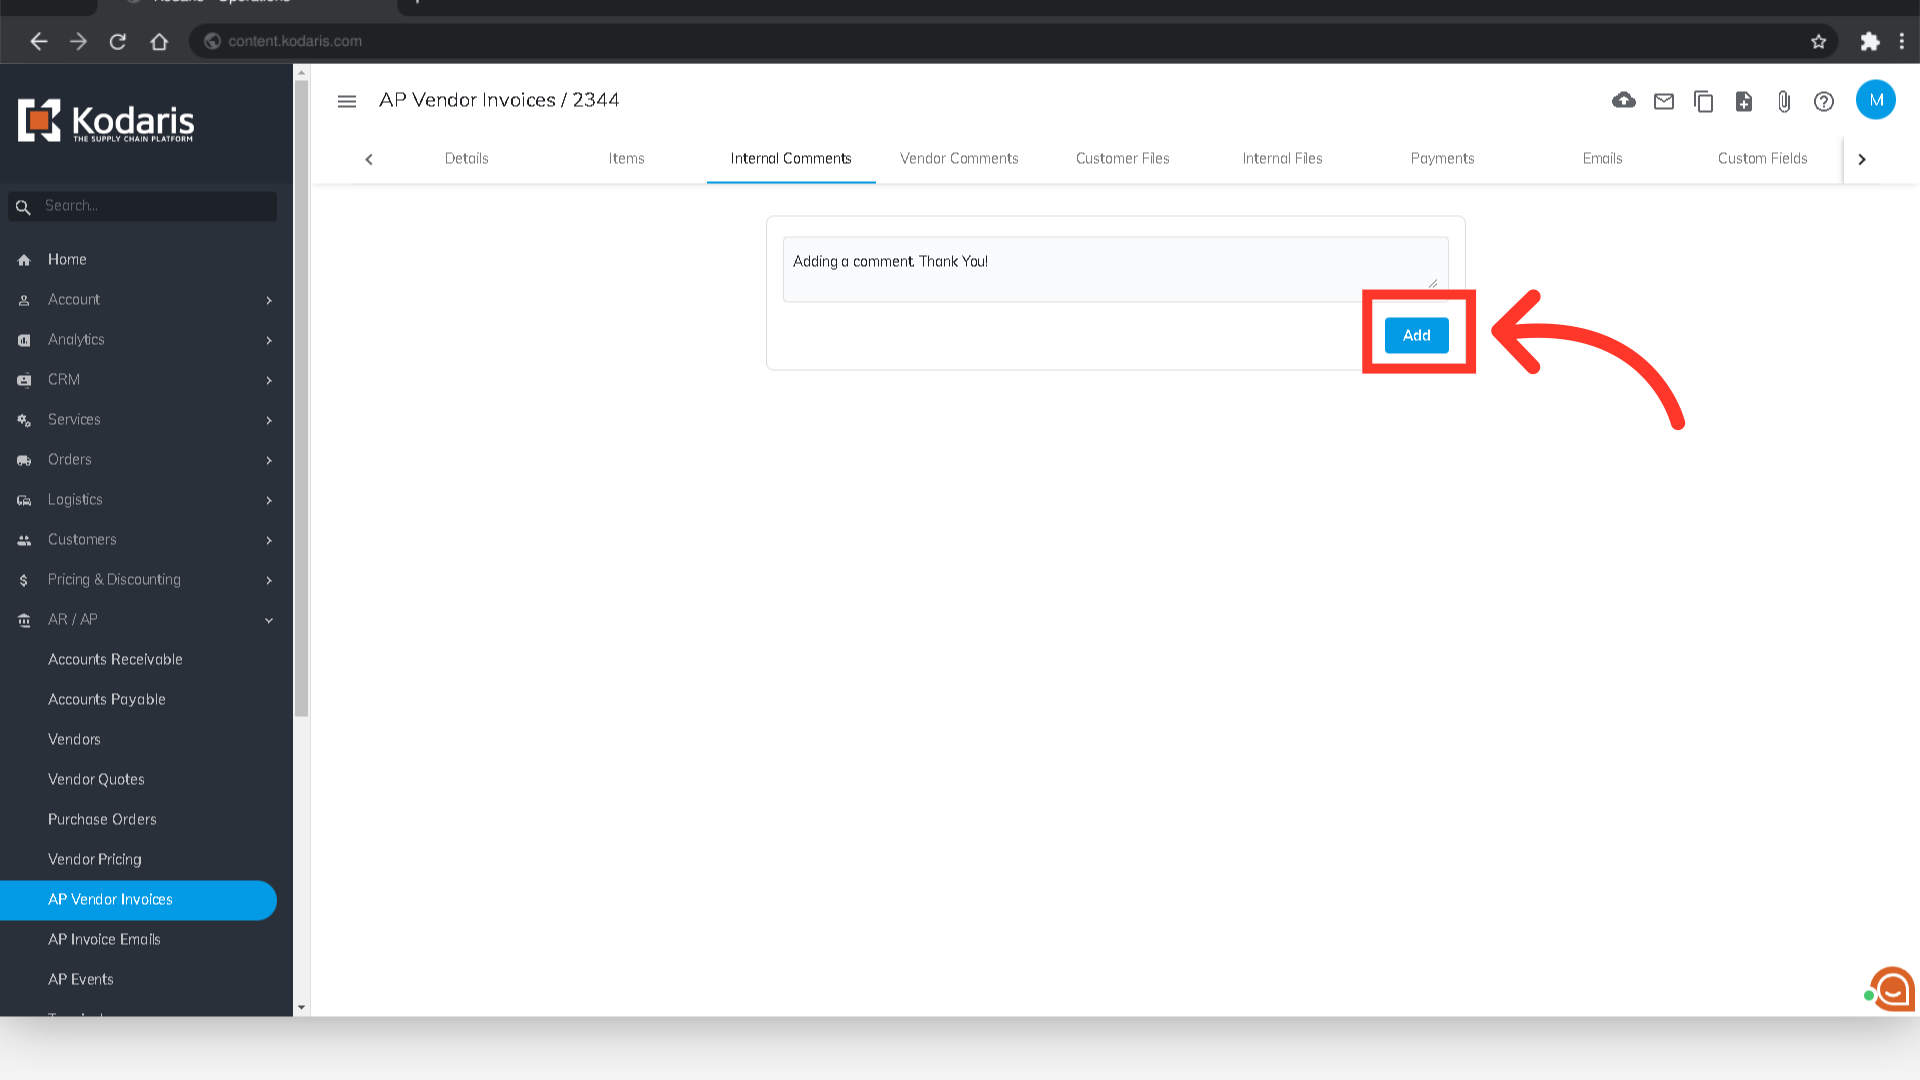Screen dimensions: 1920x1080
Task: Open the chat support widget
Action: 1892,990
